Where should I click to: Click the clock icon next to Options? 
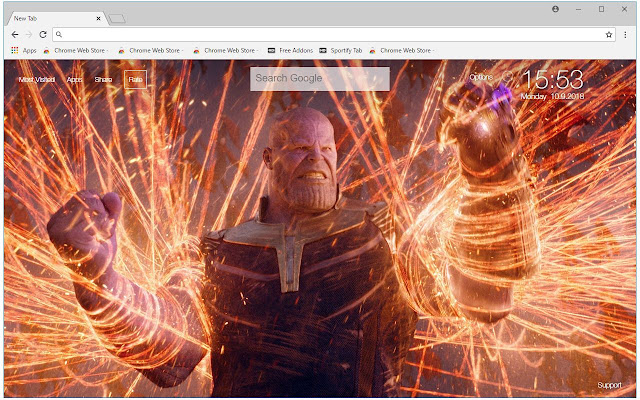pyautogui.click(x=507, y=77)
